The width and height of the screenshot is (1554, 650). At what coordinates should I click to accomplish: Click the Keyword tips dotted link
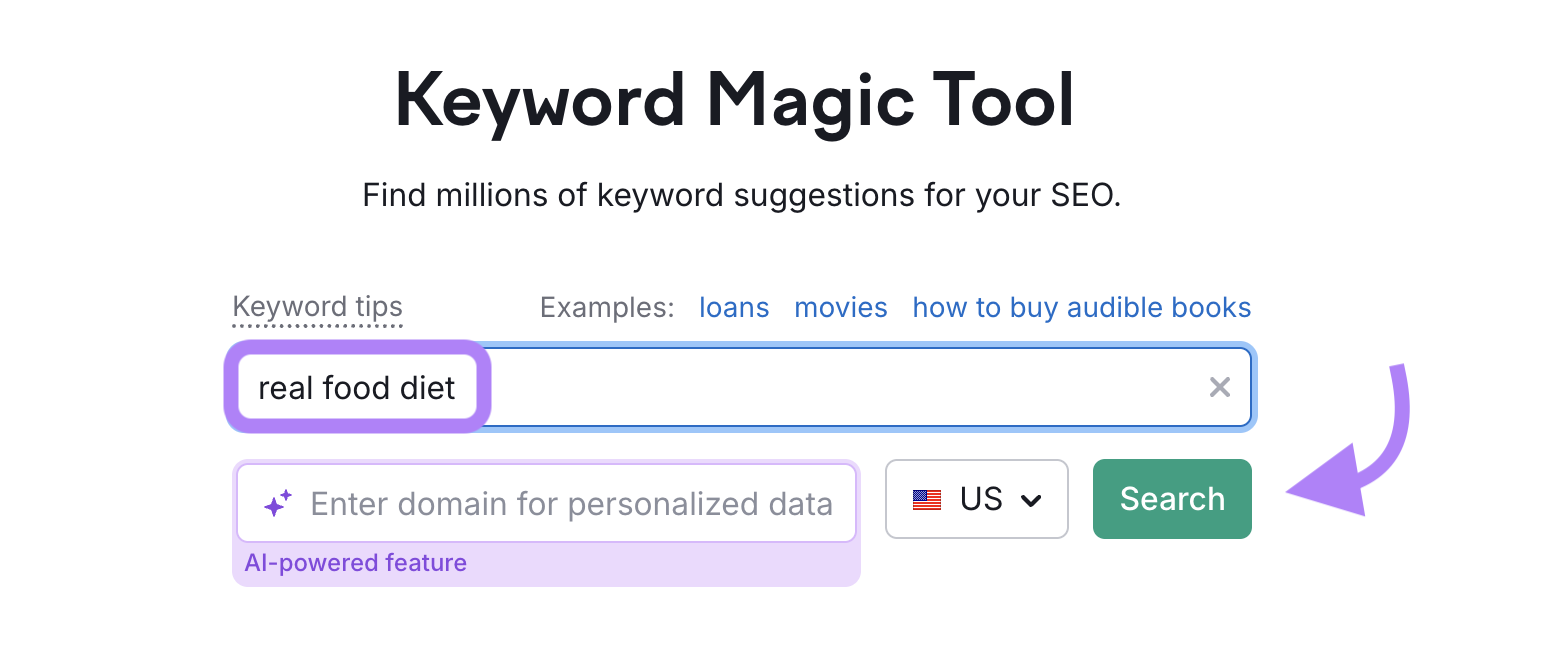click(x=317, y=307)
